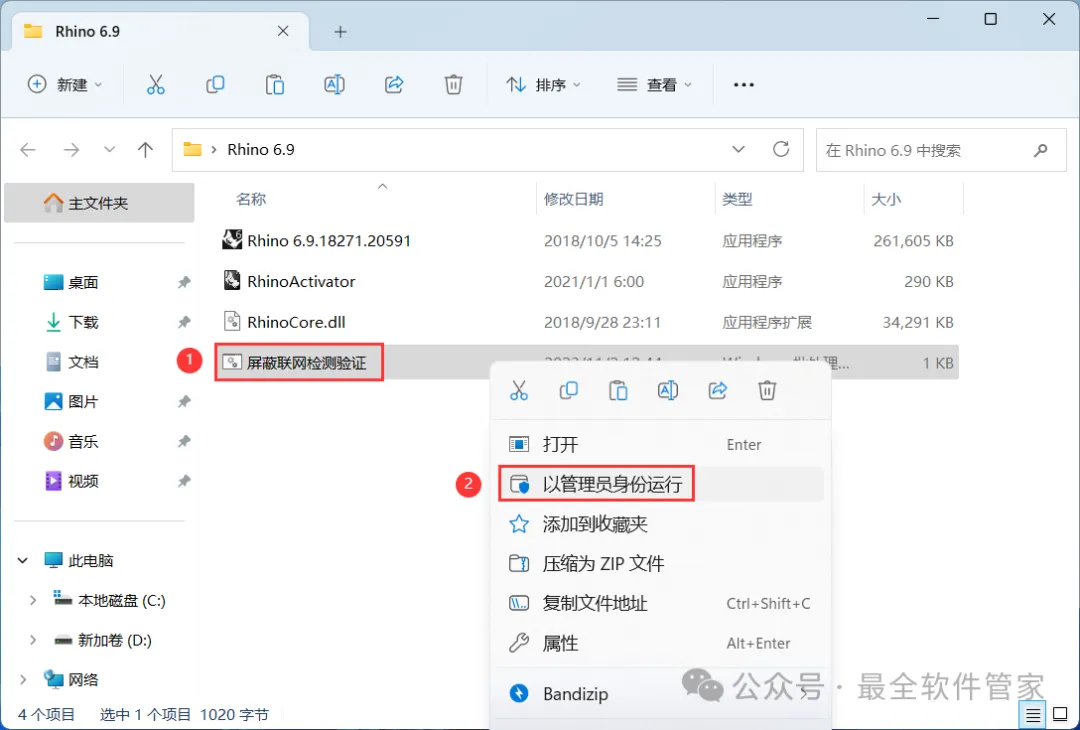
Task: Select the RhinoCore.dll file
Action: (296, 322)
